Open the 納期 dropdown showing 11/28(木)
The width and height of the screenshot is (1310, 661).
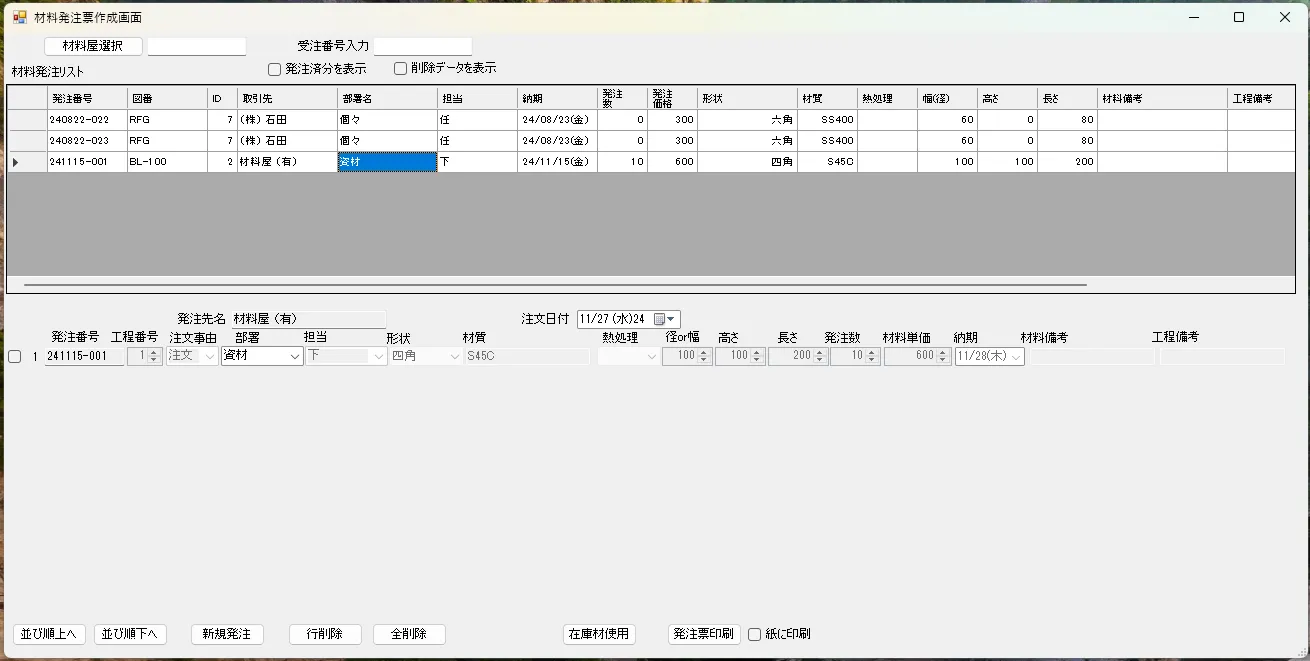[1016, 357]
